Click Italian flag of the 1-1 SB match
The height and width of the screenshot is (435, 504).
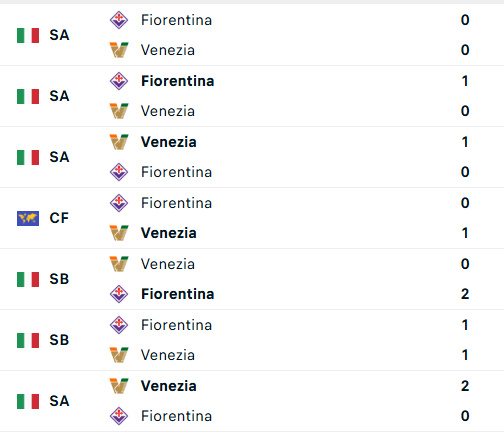click(x=28, y=340)
